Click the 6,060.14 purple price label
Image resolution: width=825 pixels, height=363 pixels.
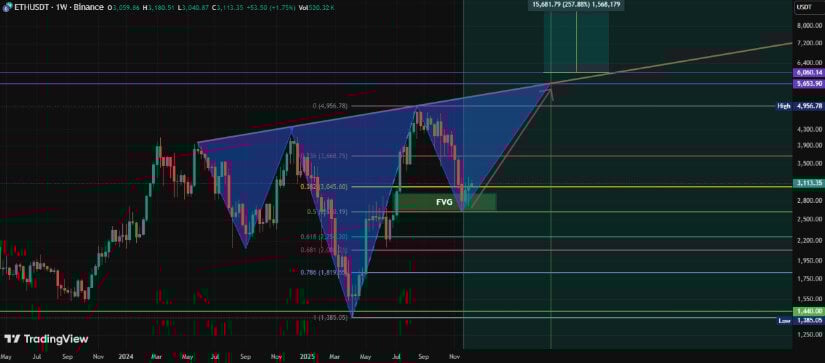[808, 73]
